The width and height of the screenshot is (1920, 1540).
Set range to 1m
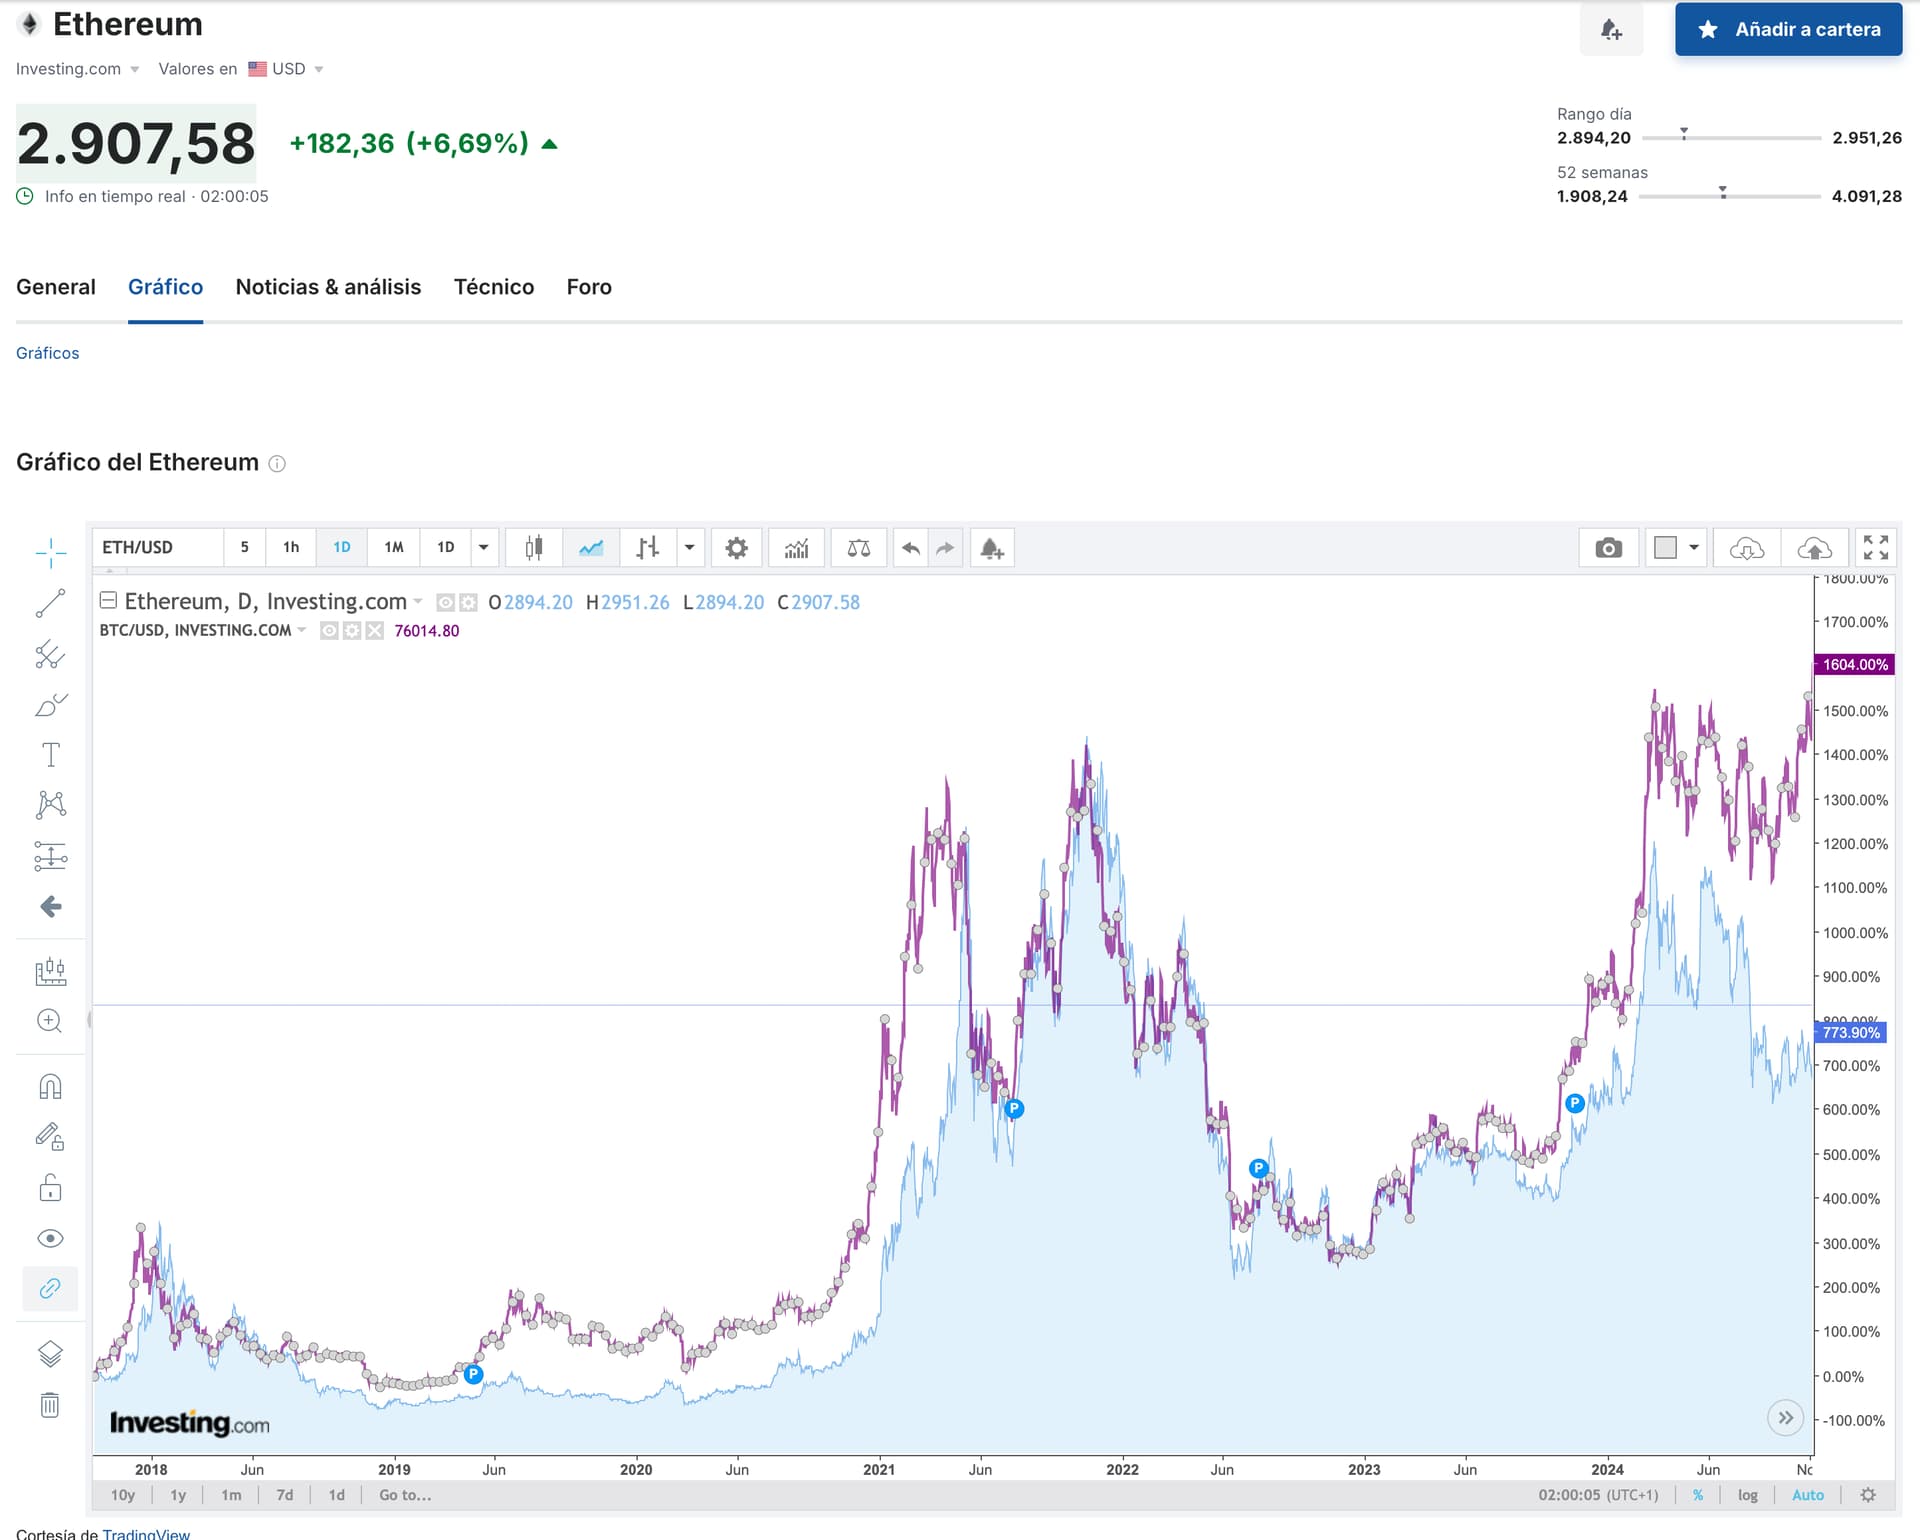[231, 1495]
